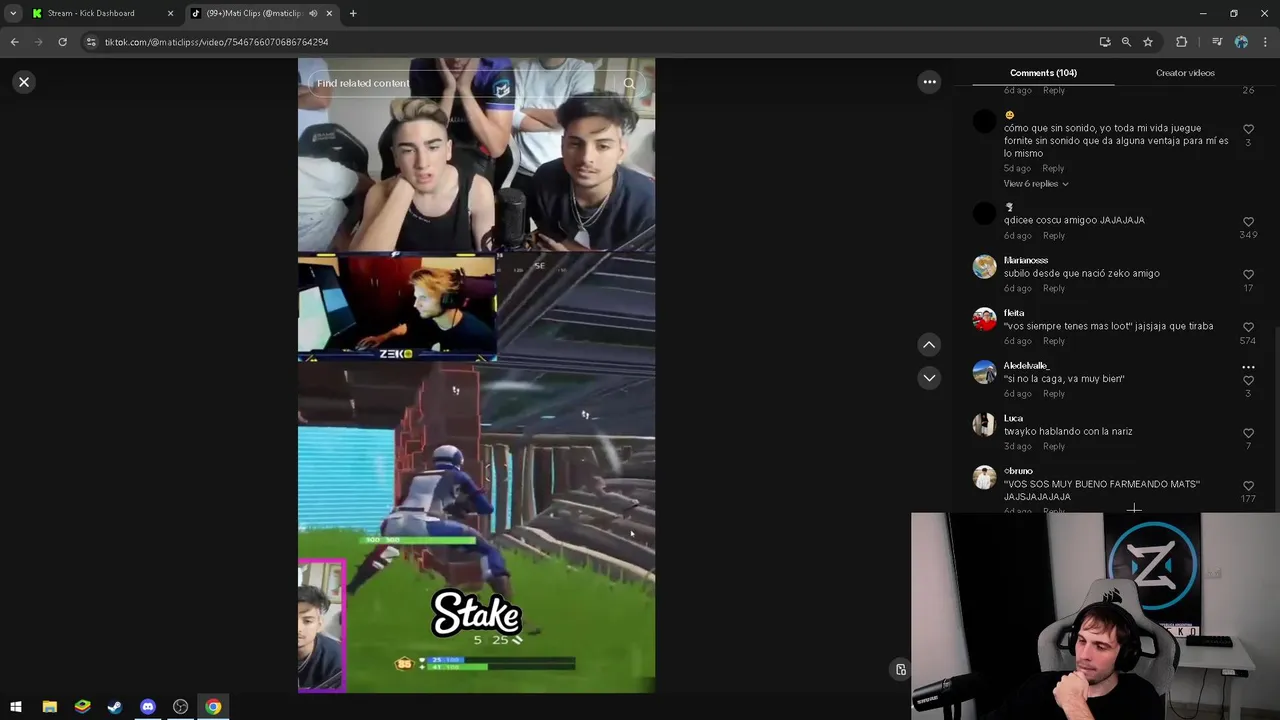
Task: Open the Chrome zoom magnifier icon
Action: [1126, 42]
